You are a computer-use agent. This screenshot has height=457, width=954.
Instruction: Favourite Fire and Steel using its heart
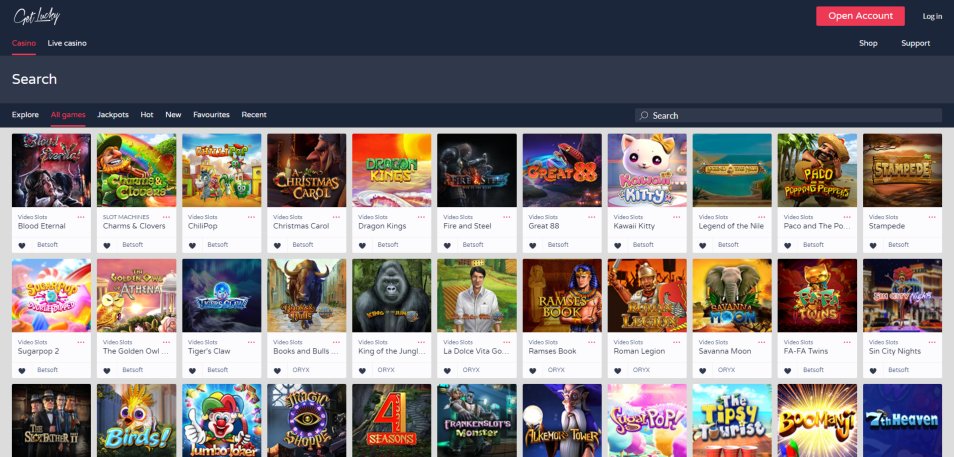448,245
